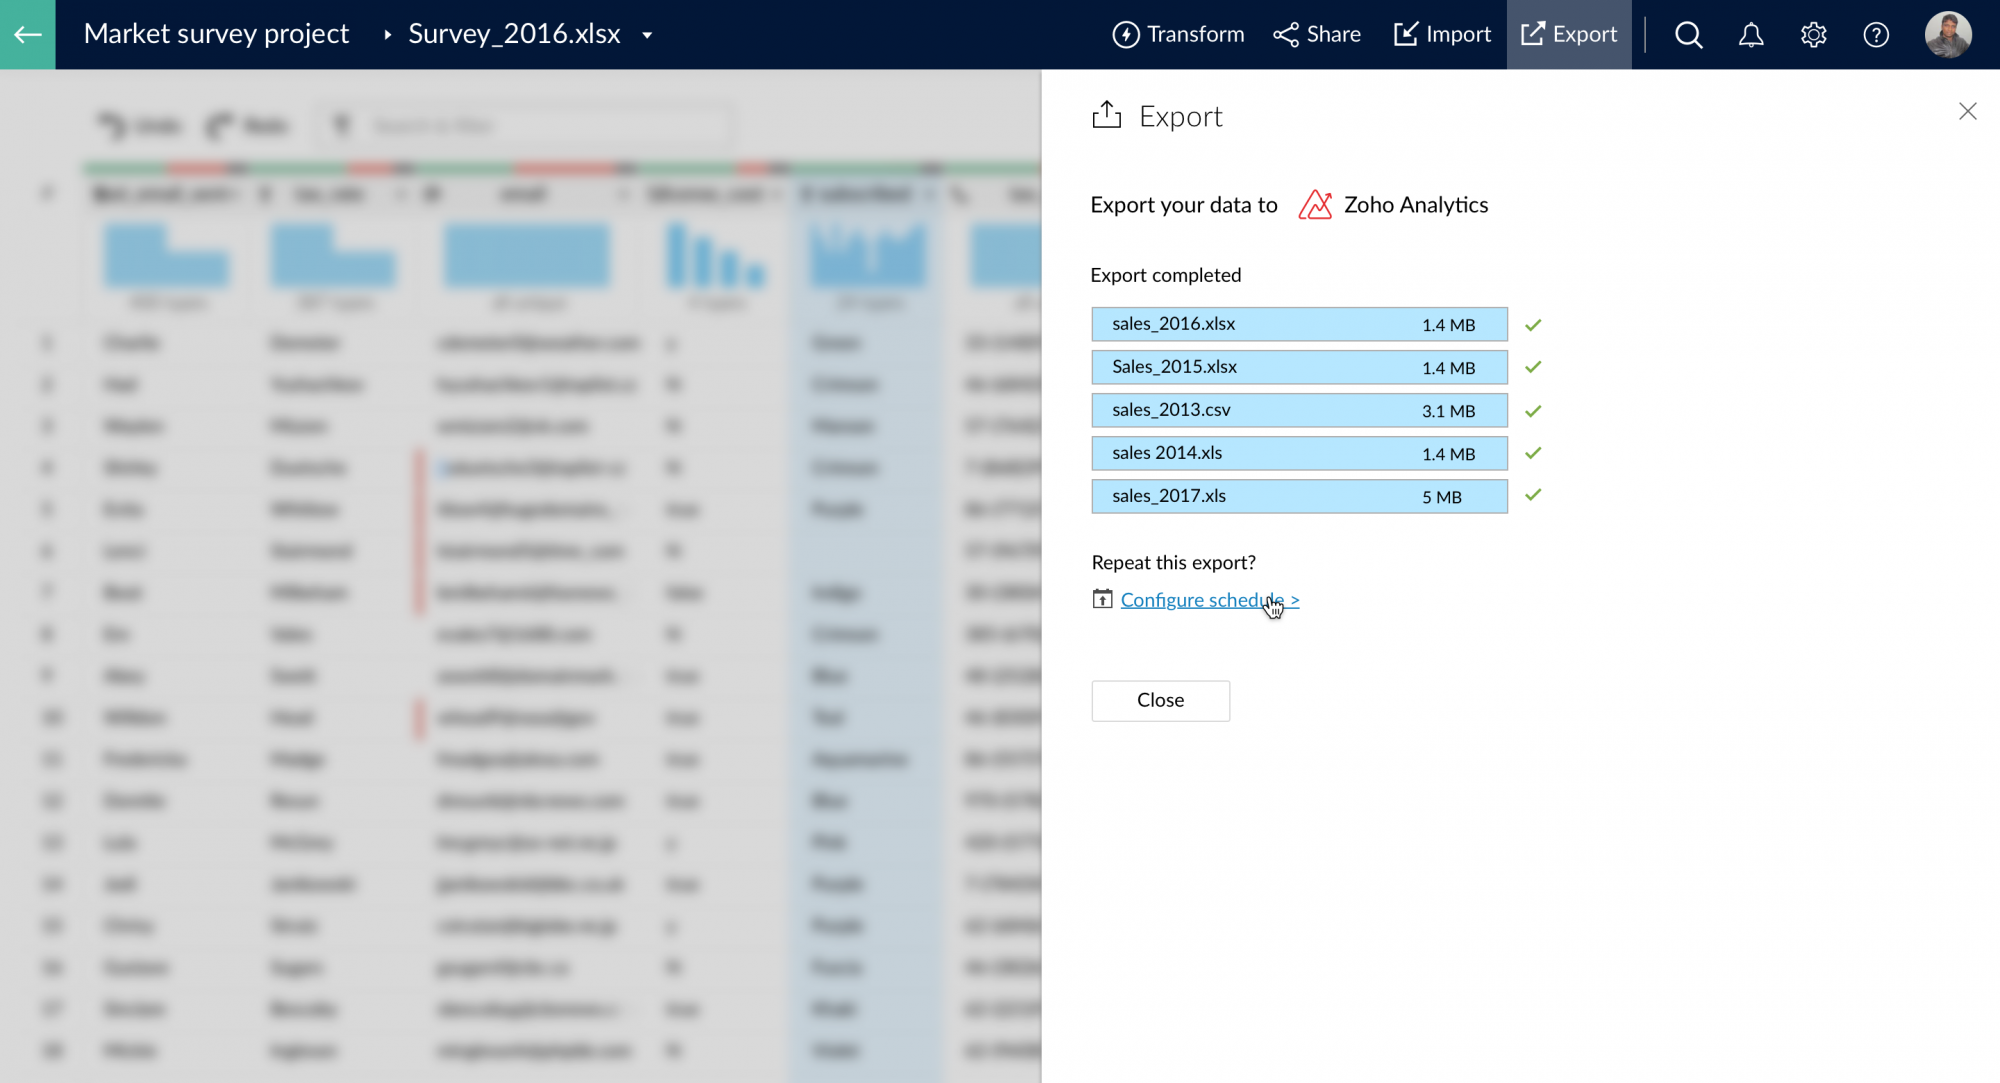
Task: Open notifications bell icon
Action: pyautogui.click(x=1750, y=35)
